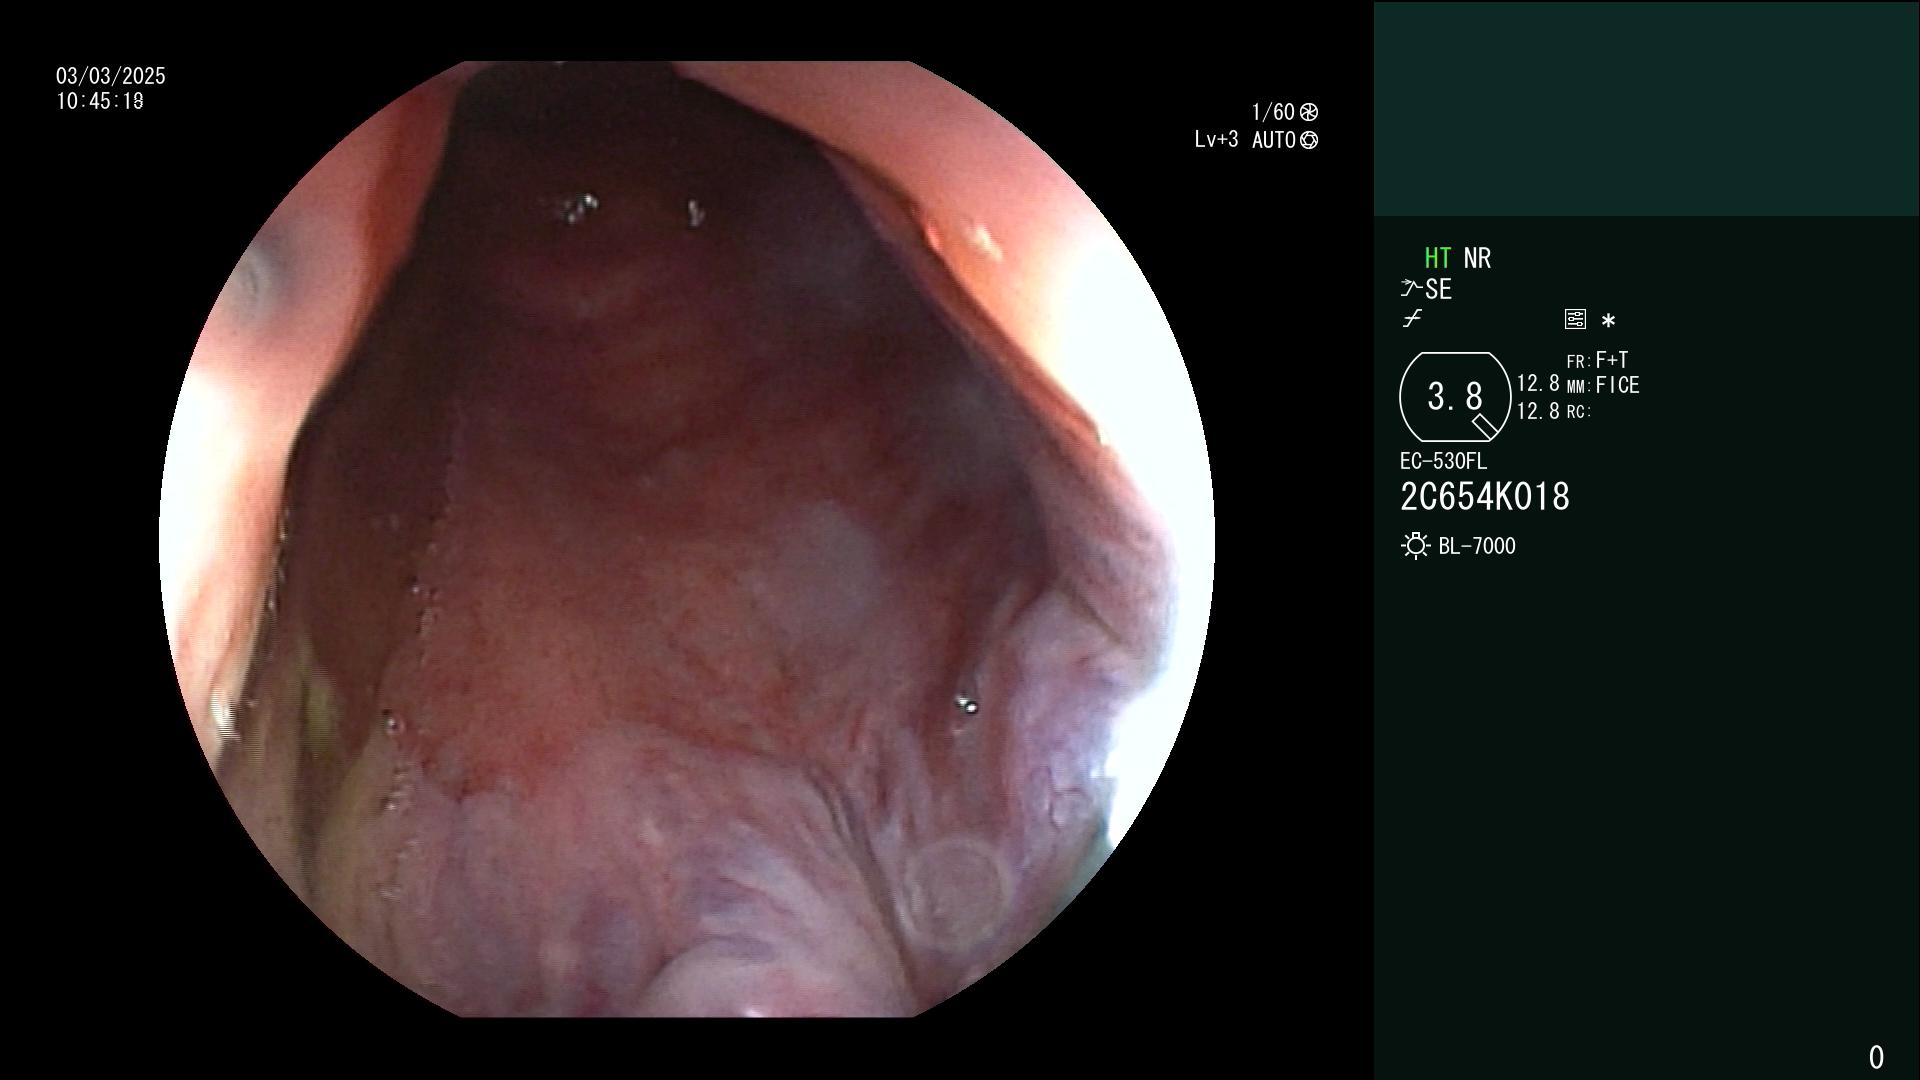Click the endoscope live image view
Screen dimensions: 1920x1080
pos(687,539)
